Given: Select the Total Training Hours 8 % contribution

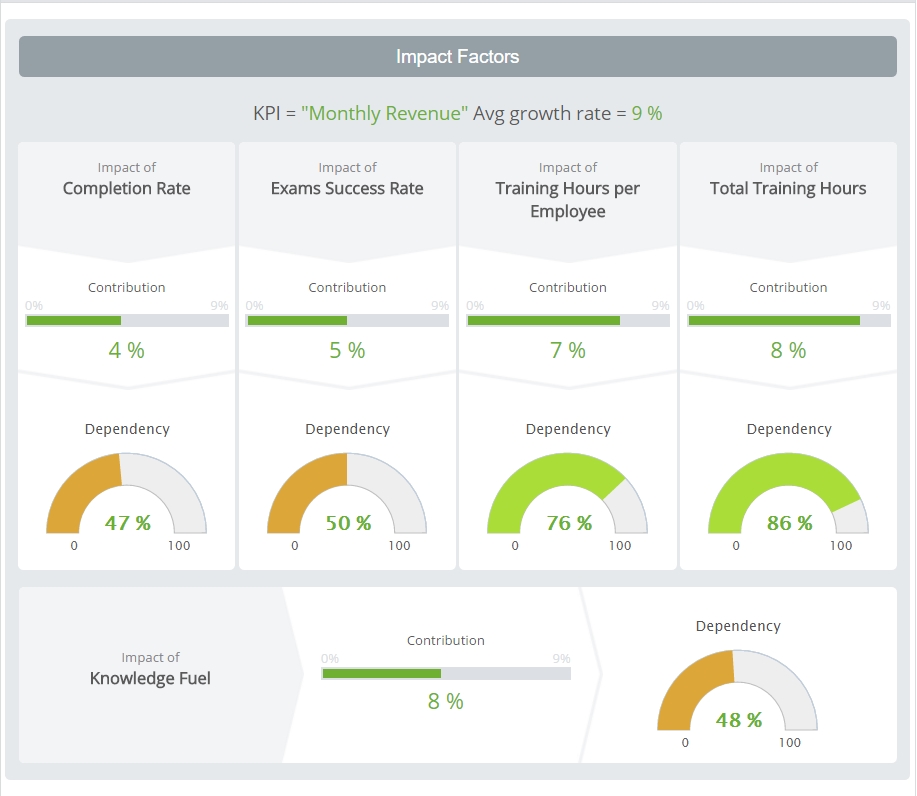Looking at the screenshot, I should click(x=788, y=350).
